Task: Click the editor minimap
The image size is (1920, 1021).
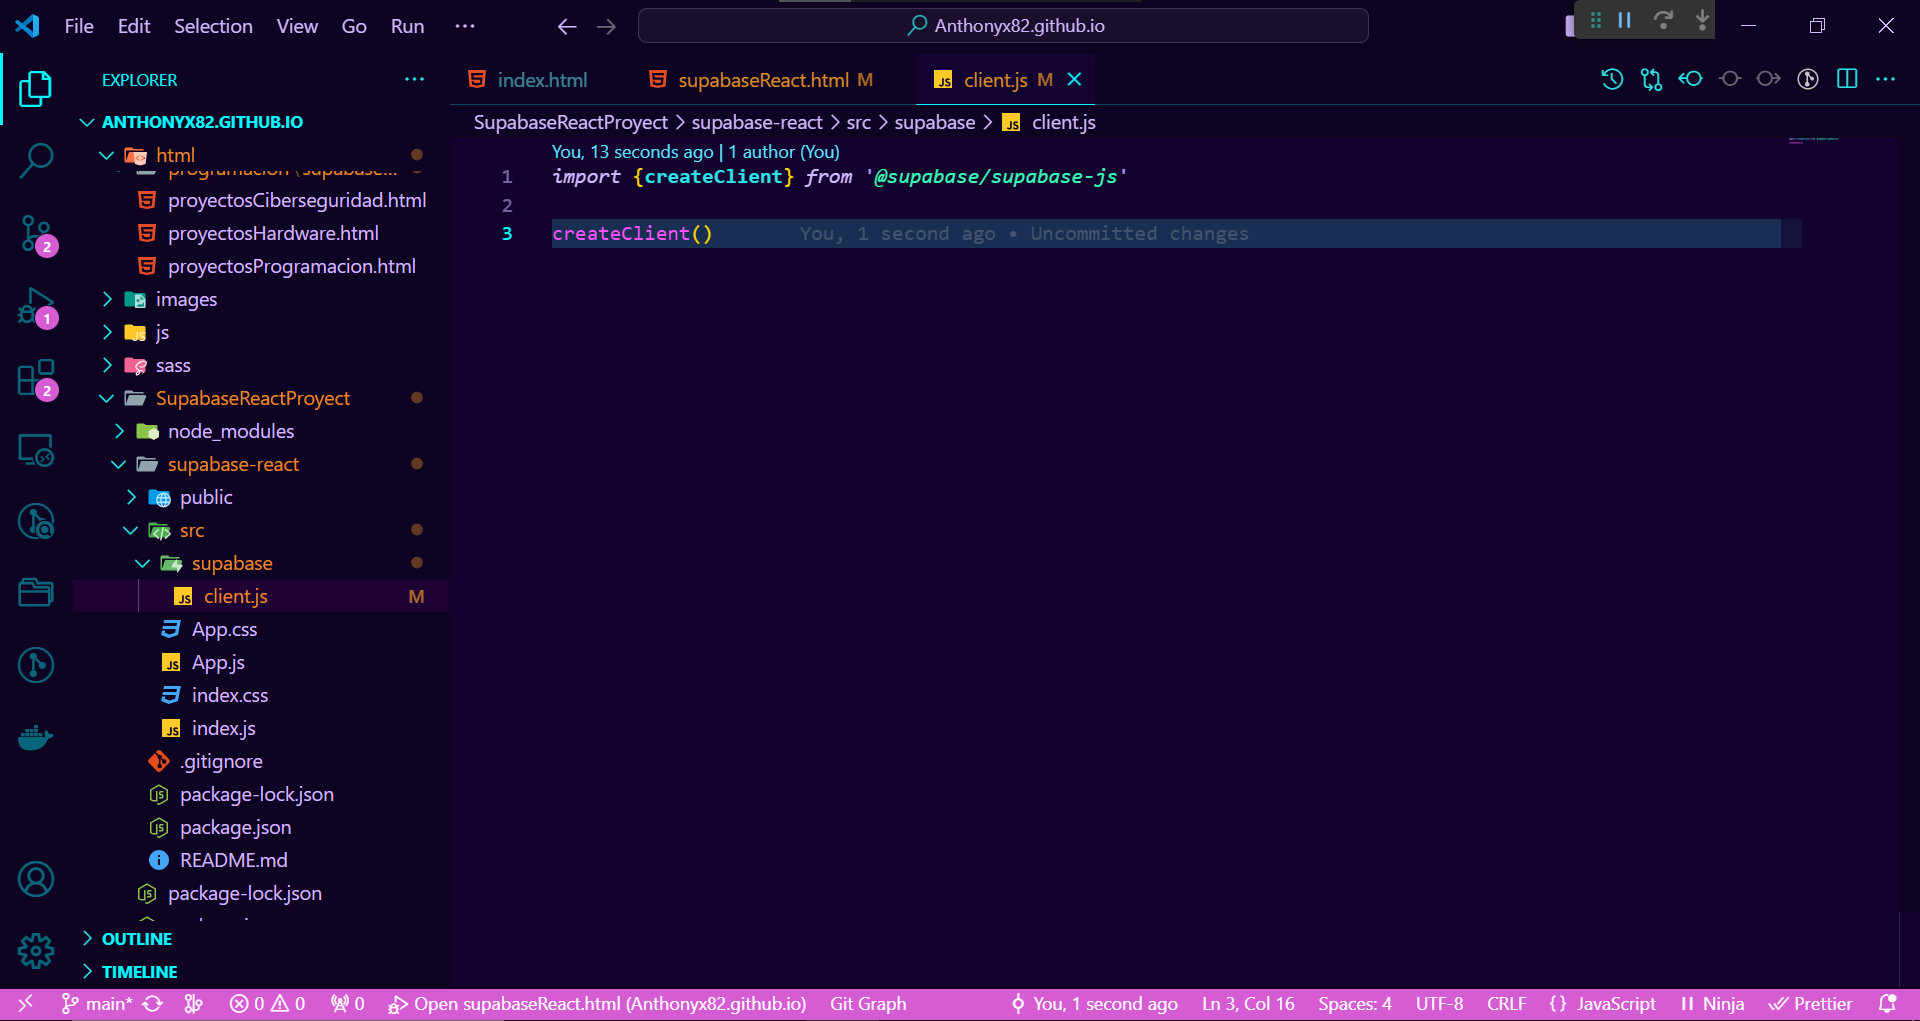Action: tap(1812, 141)
